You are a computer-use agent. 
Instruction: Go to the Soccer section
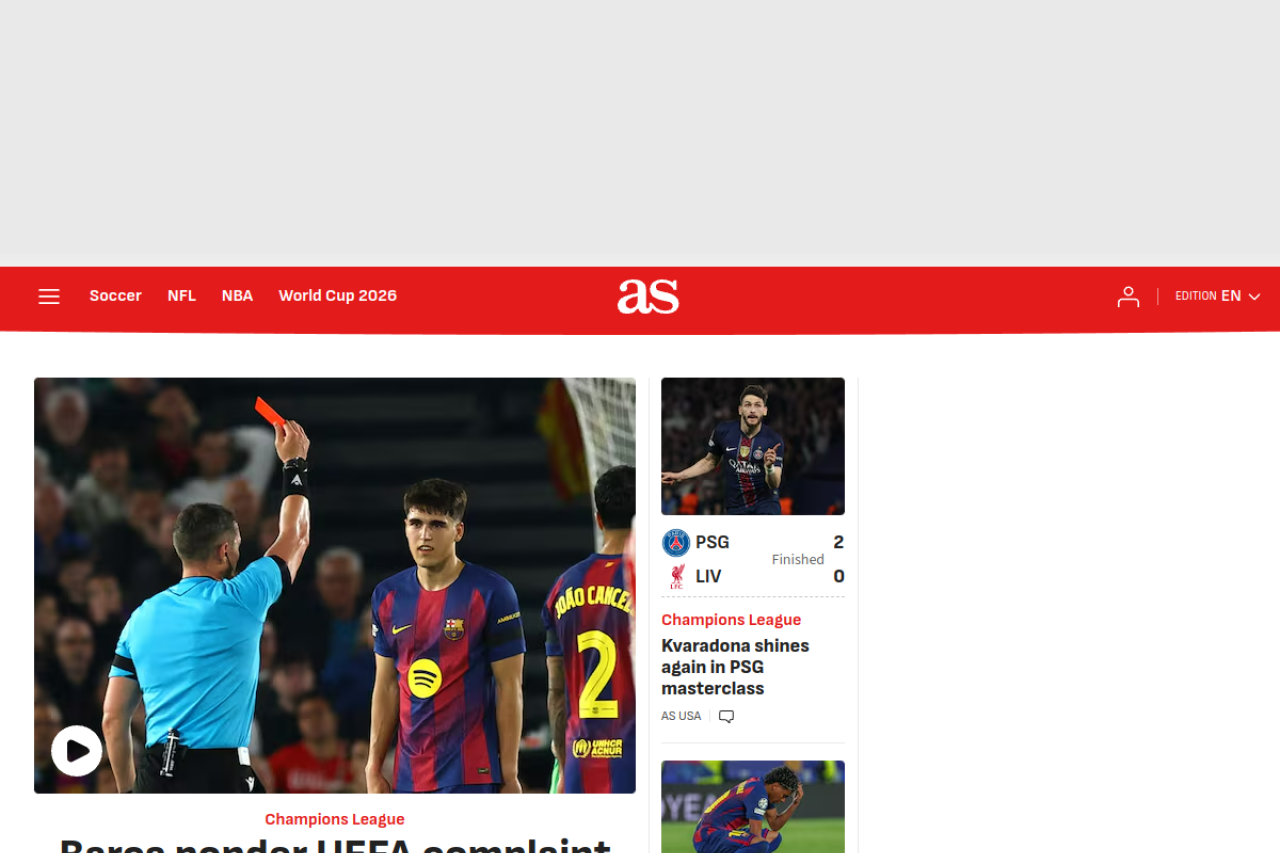click(x=115, y=296)
